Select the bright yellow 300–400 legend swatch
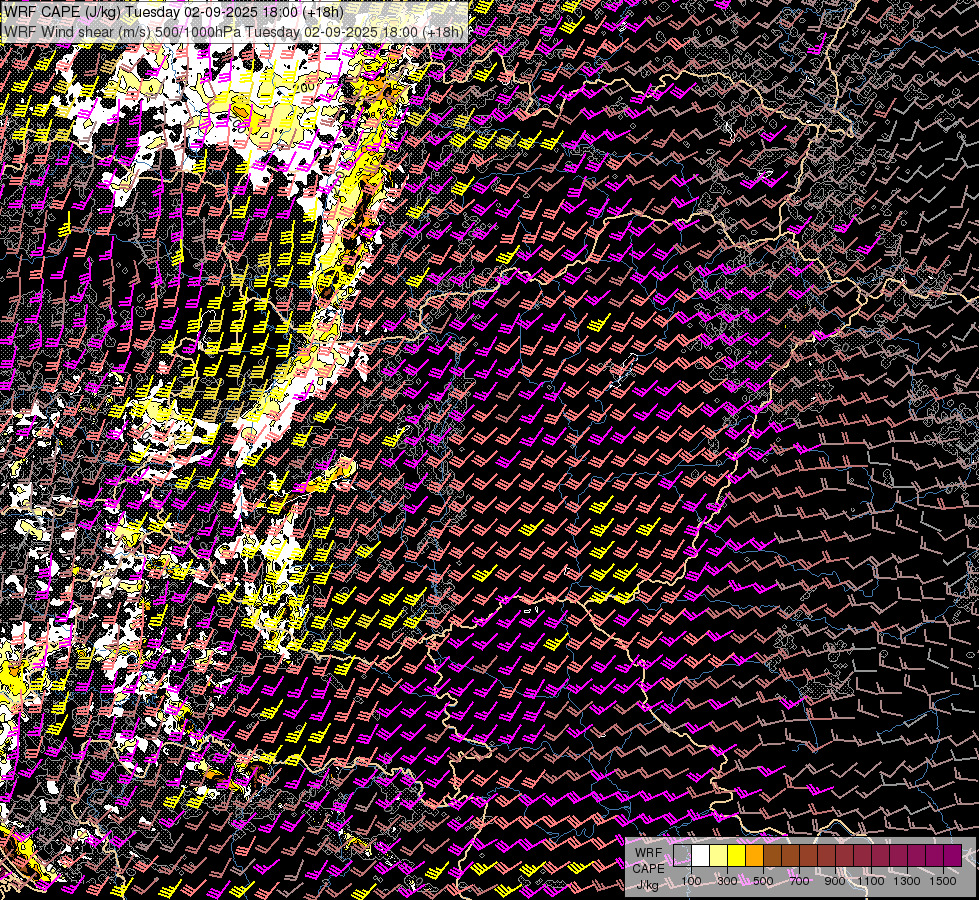The width and height of the screenshot is (979, 900). (737, 855)
